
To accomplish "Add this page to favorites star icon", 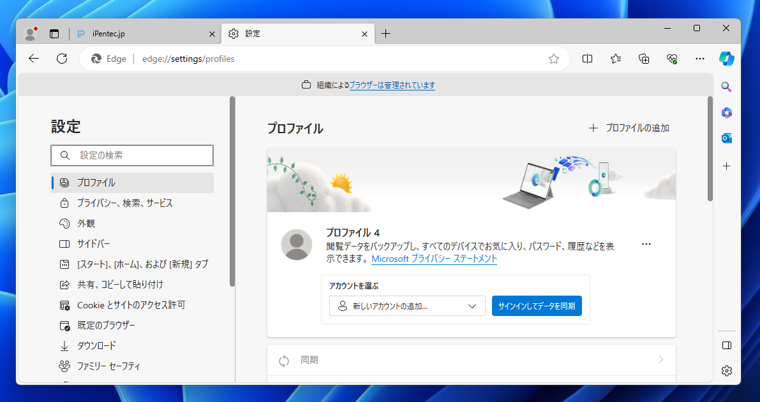I will click(554, 59).
